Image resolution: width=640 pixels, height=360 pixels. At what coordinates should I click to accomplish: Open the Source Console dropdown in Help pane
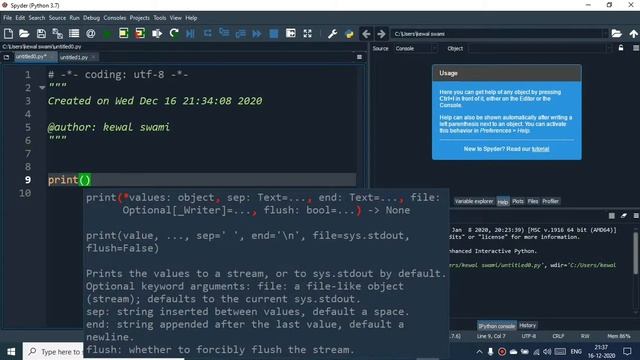point(416,49)
